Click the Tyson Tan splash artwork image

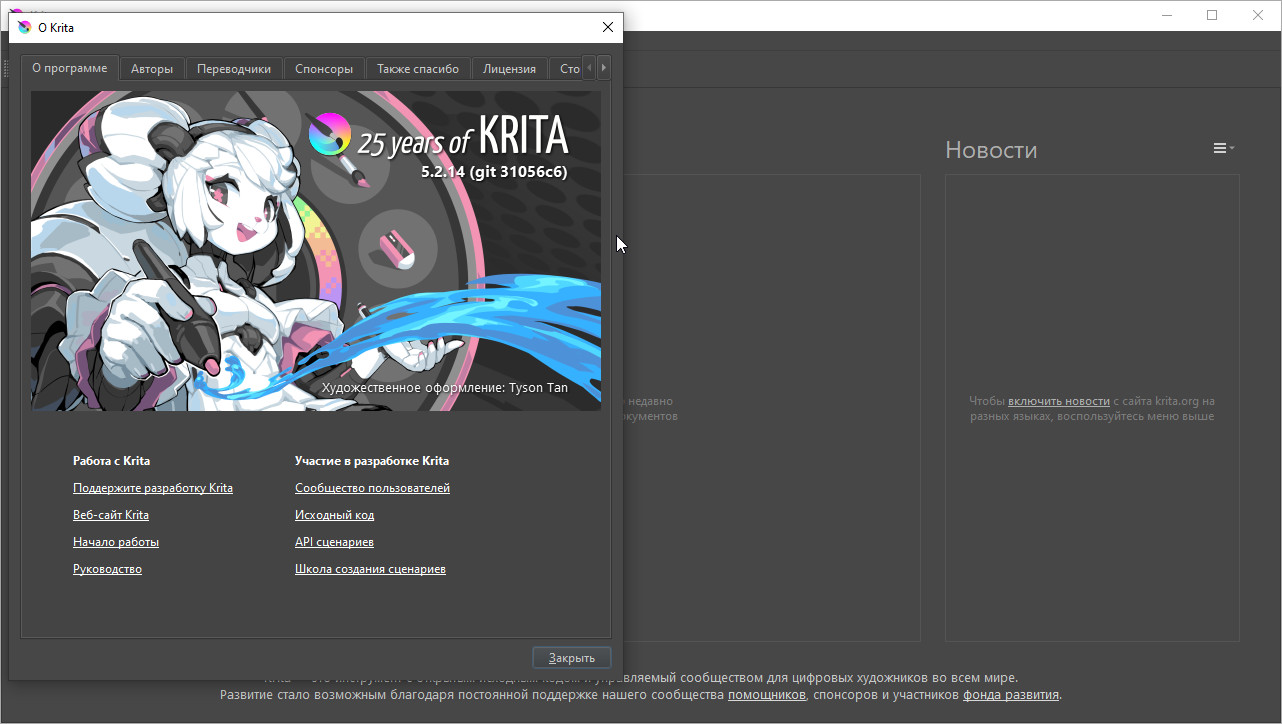tap(316, 251)
